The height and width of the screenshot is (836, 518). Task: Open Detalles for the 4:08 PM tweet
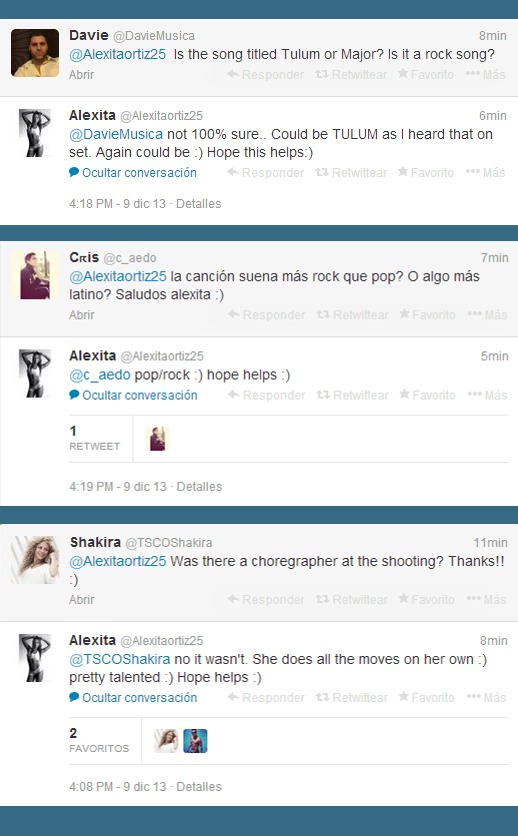(199, 787)
